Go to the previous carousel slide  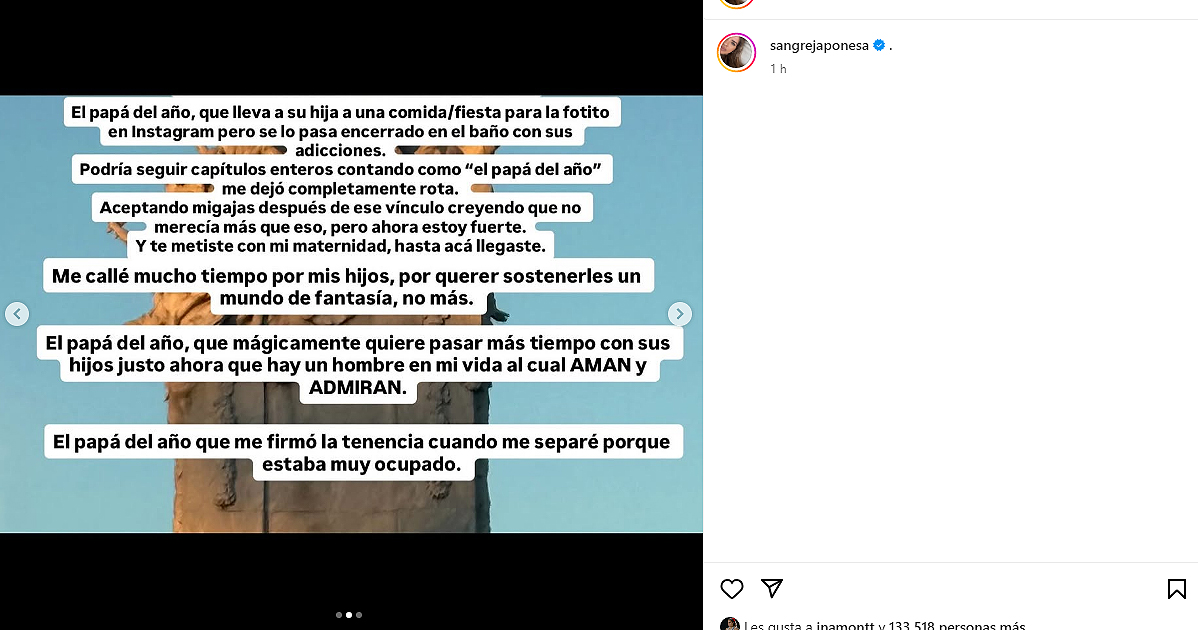coord(17,314)
